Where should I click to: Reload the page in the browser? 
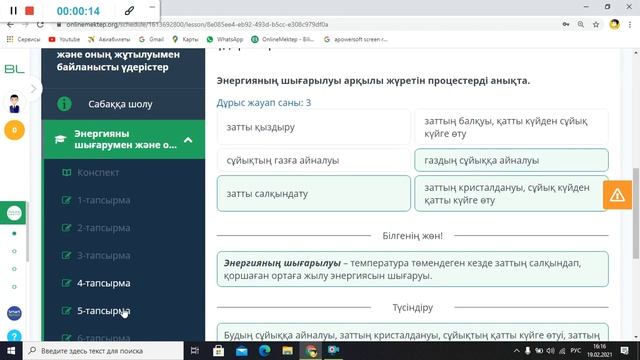pyautogui.click(x=40, y=24)
